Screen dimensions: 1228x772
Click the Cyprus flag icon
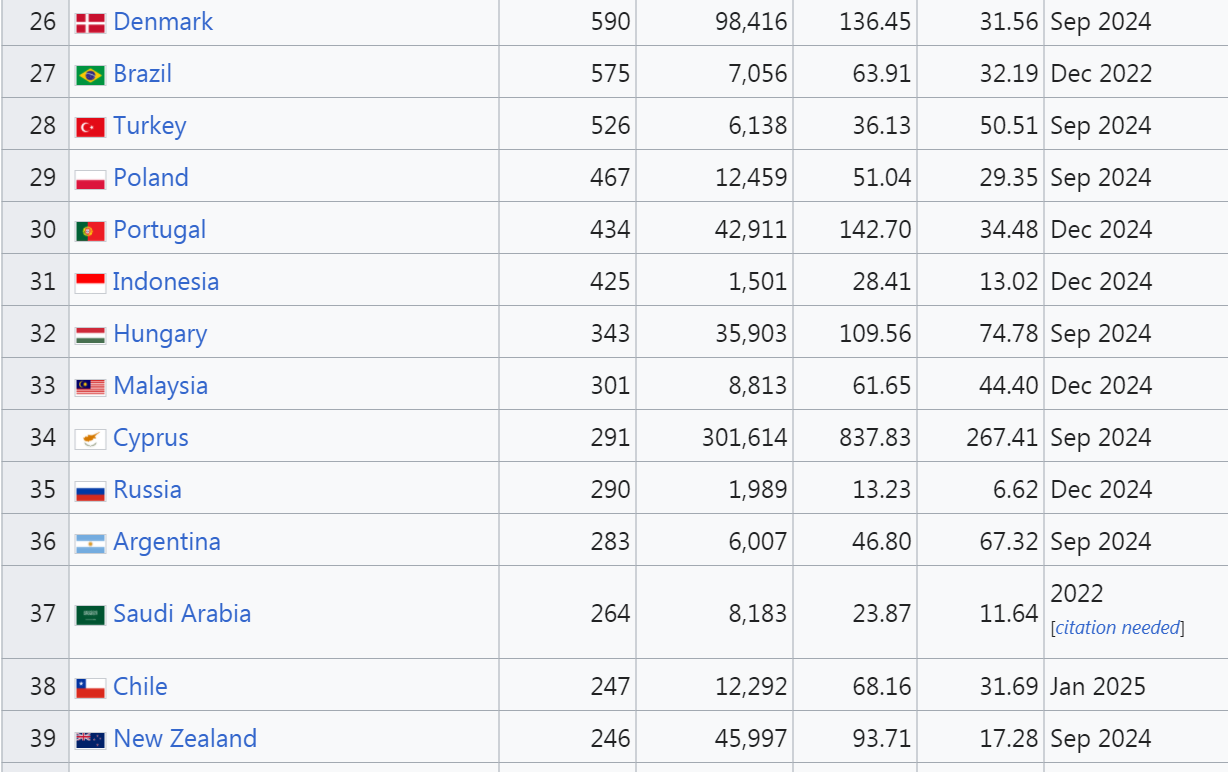tap(90, 439)
